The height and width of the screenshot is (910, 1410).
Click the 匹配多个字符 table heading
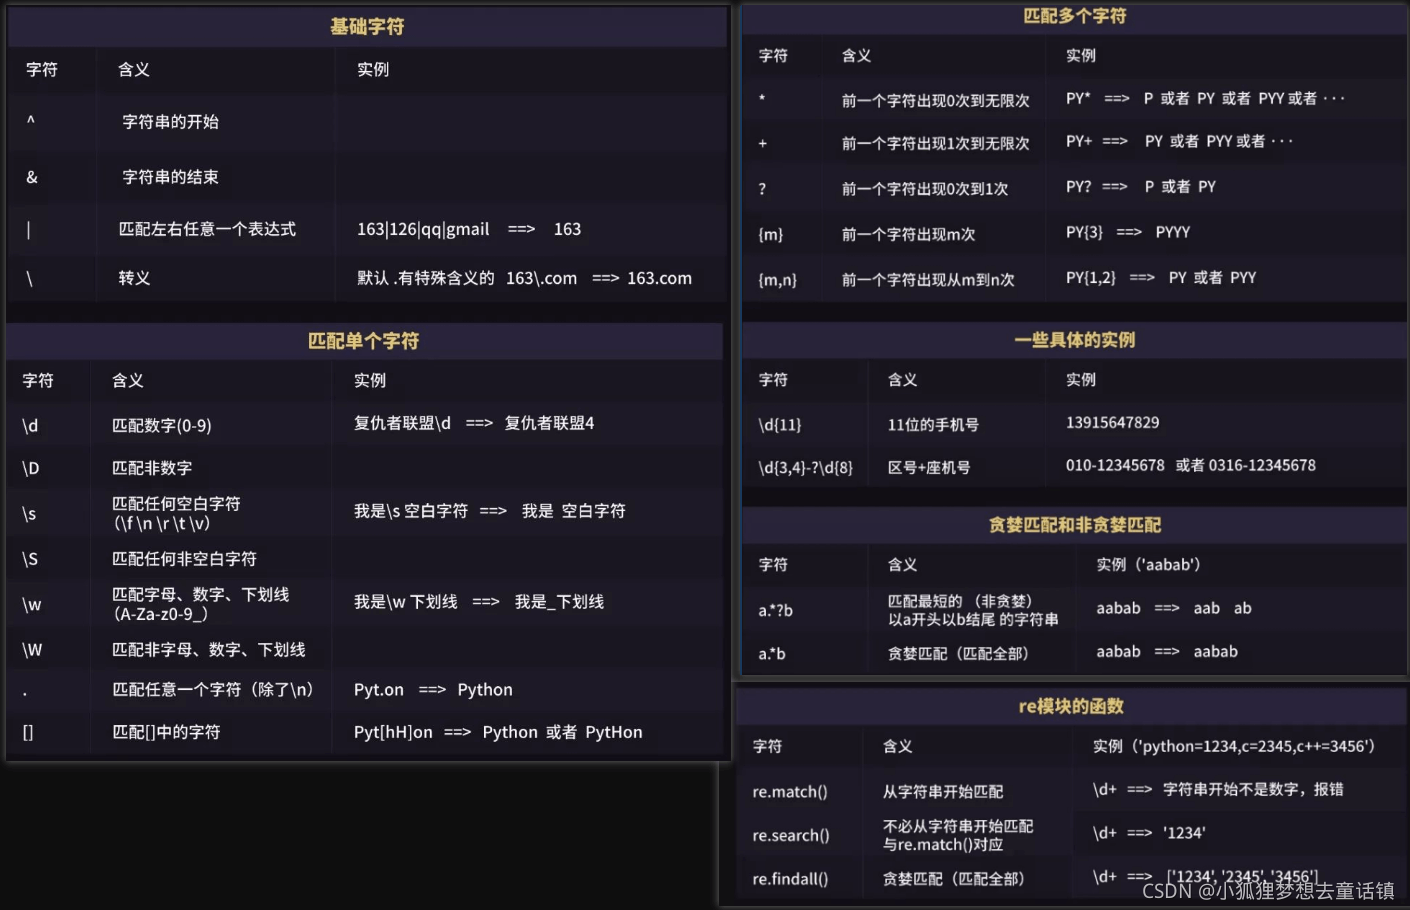click(1075, 16)
